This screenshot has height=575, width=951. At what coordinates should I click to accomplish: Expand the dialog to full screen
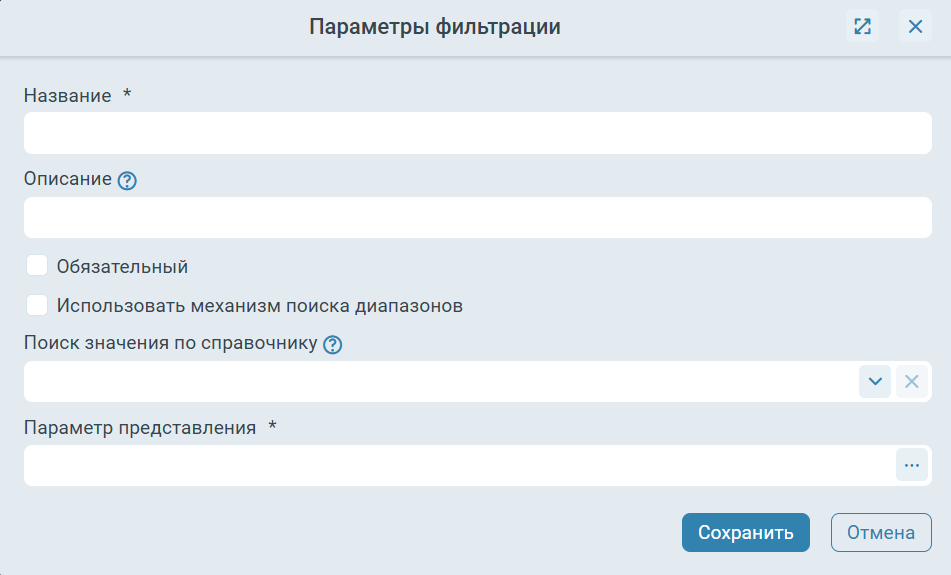862,26
